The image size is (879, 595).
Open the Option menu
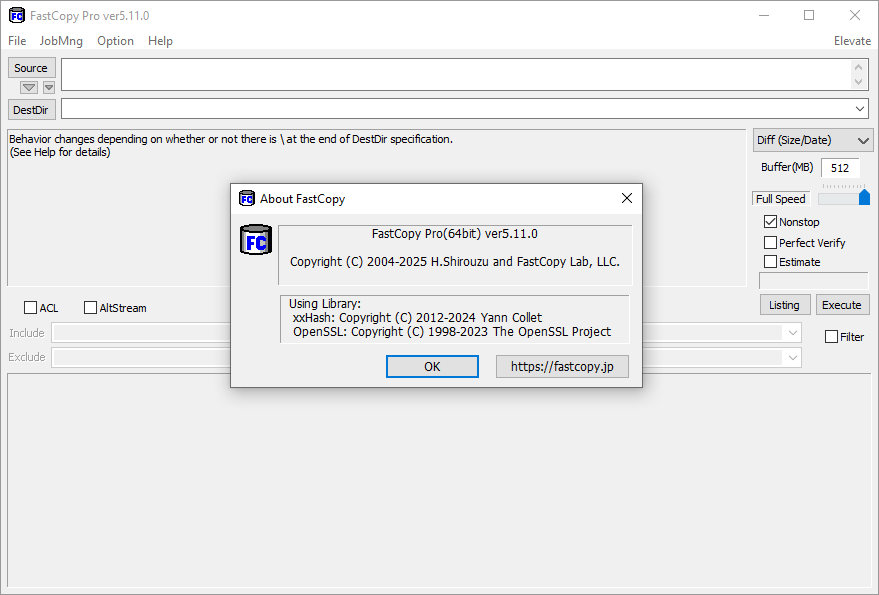[x=115, y=41]
